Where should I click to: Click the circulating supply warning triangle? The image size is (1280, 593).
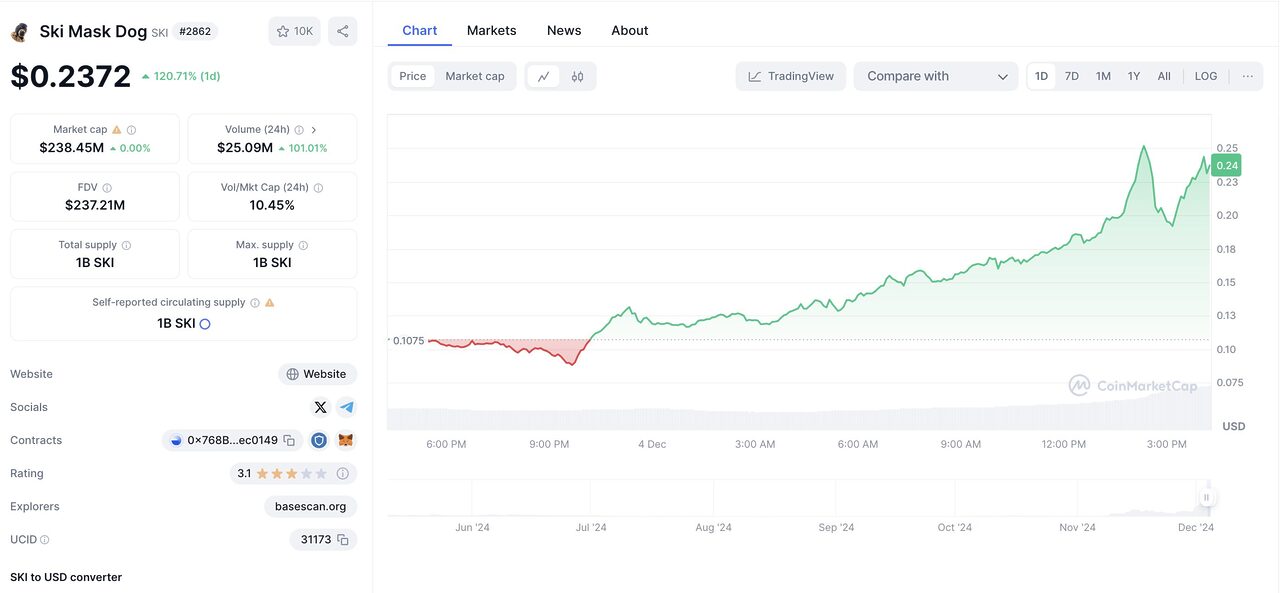pos(270,302)
